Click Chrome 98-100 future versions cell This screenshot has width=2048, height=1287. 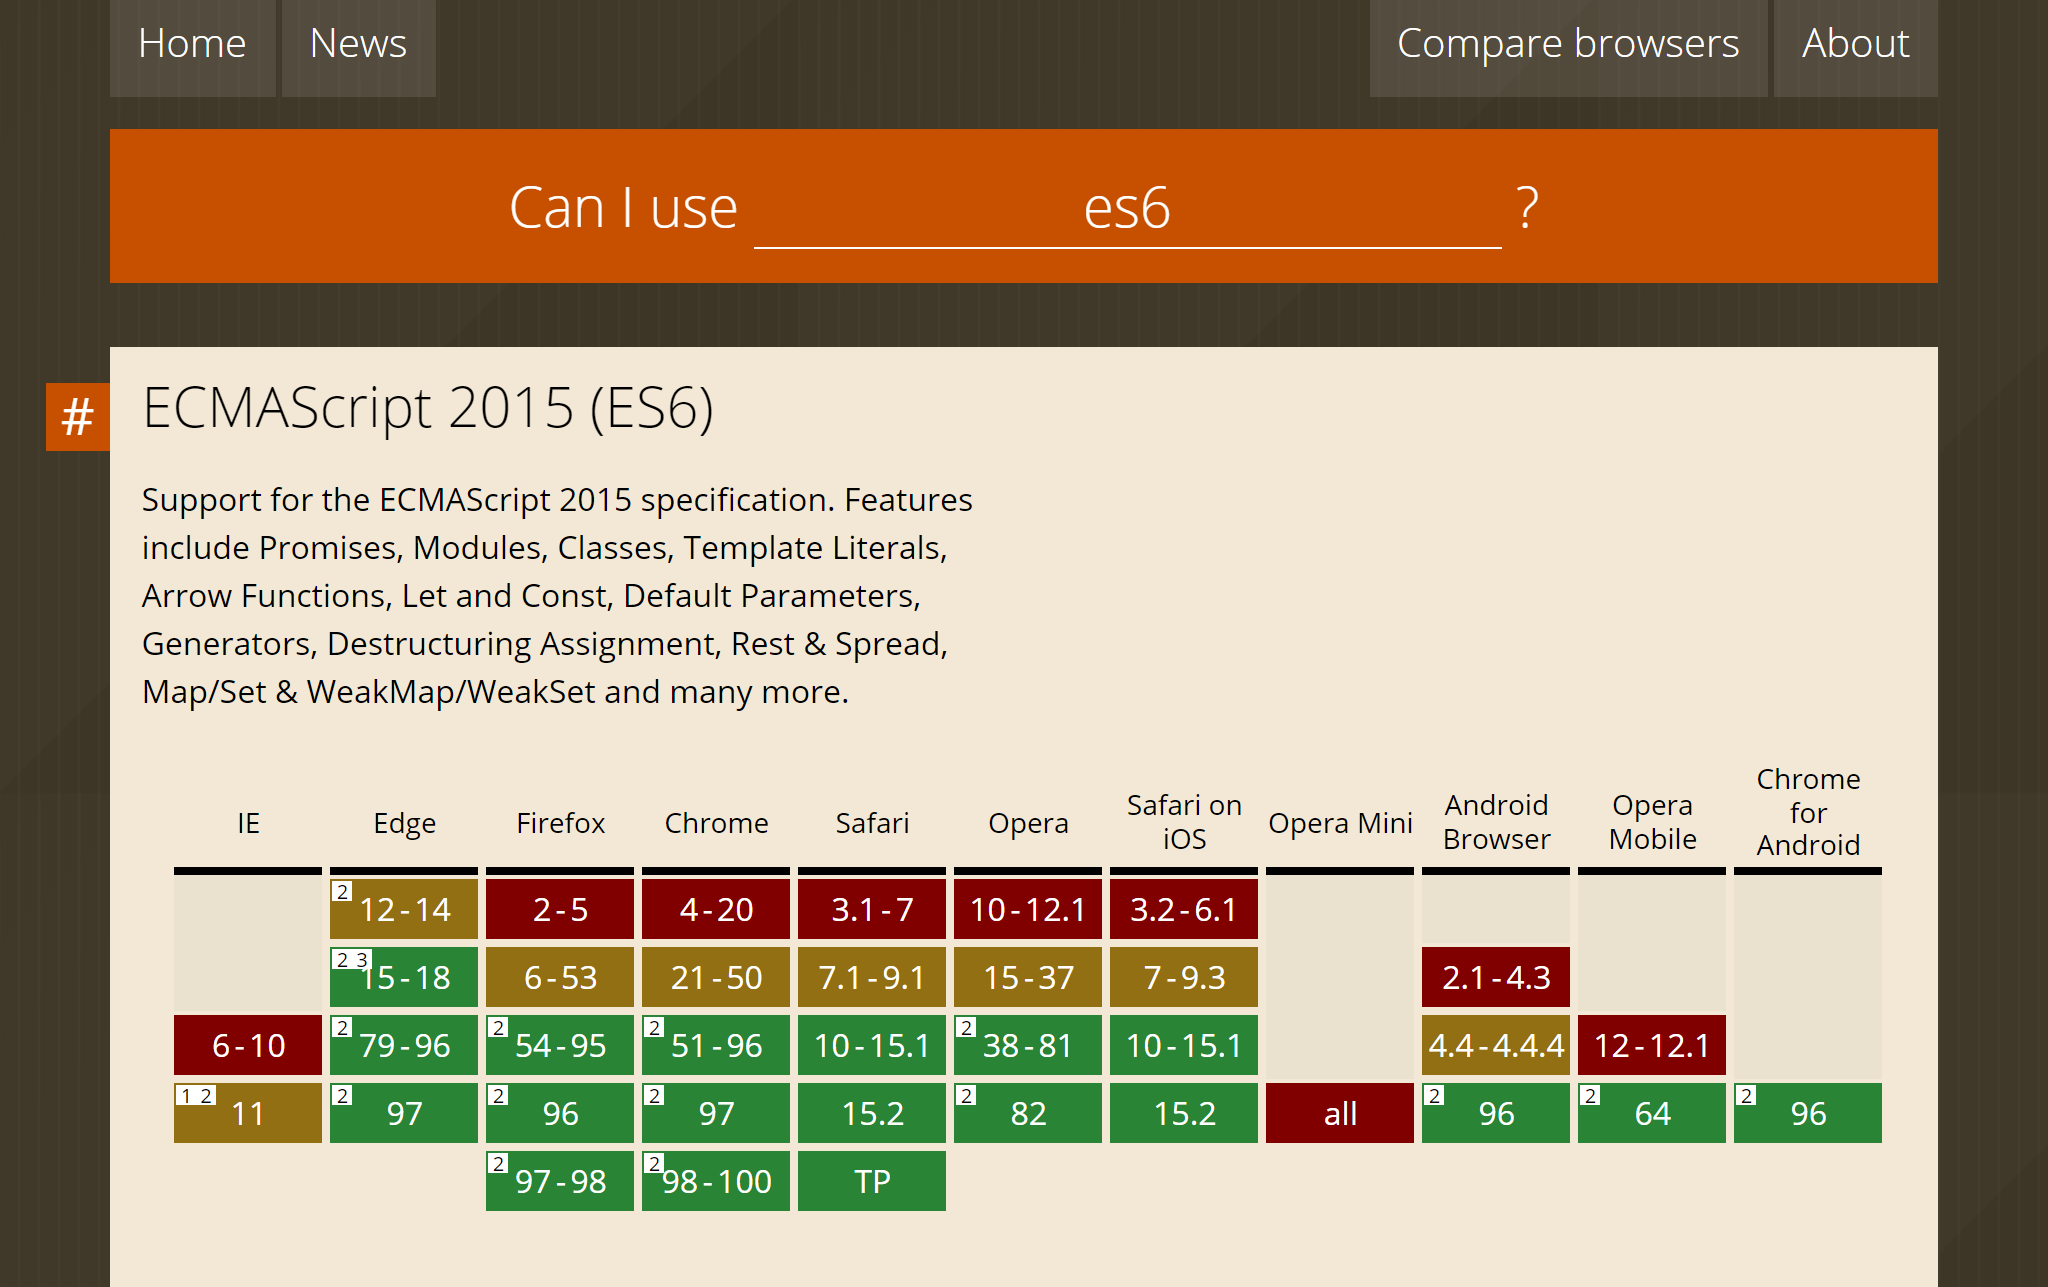[x=716, y=1181]
